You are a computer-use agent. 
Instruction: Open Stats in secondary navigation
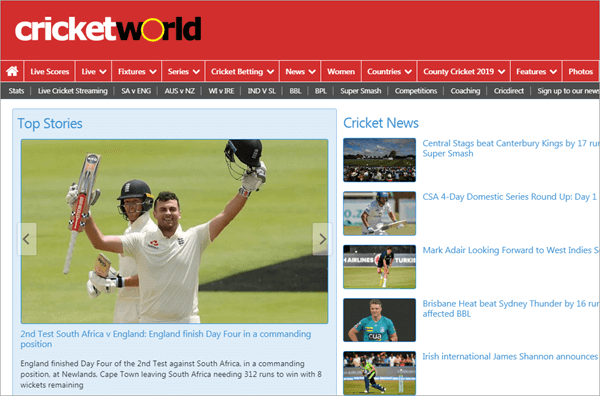tap(16, 91)
